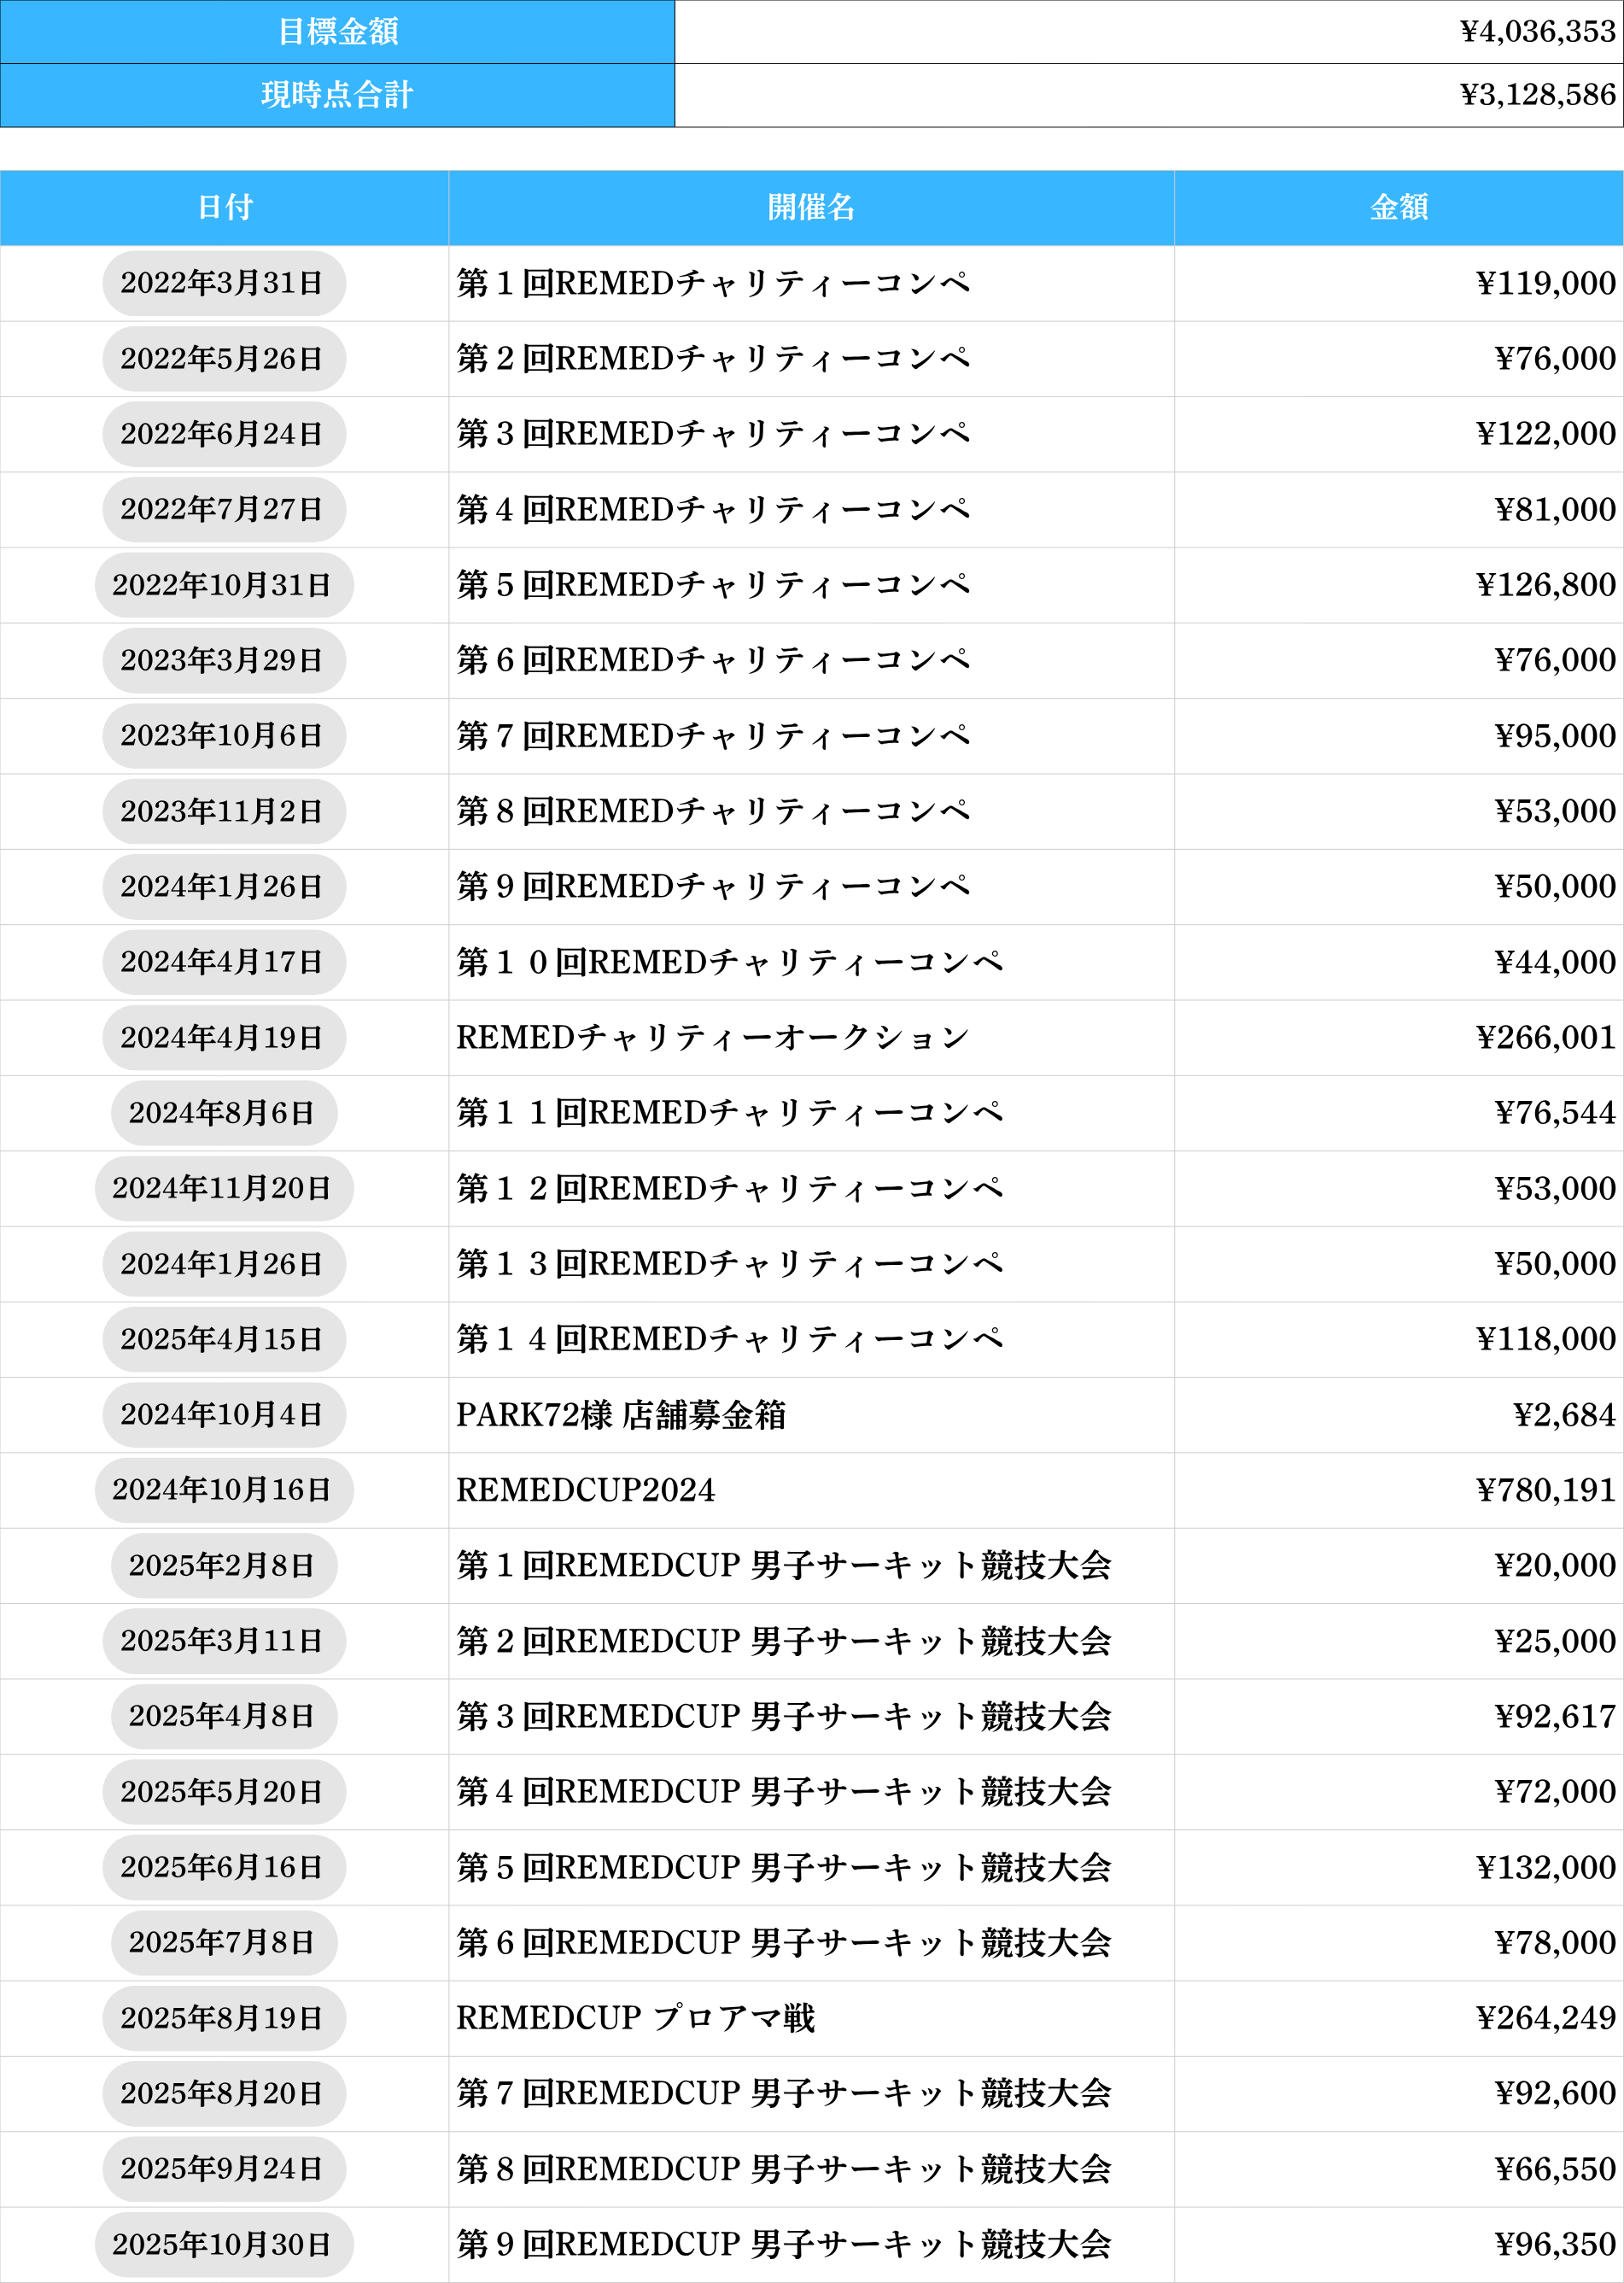Select the 2022年3月31日 date pill

tap(223, 283)
